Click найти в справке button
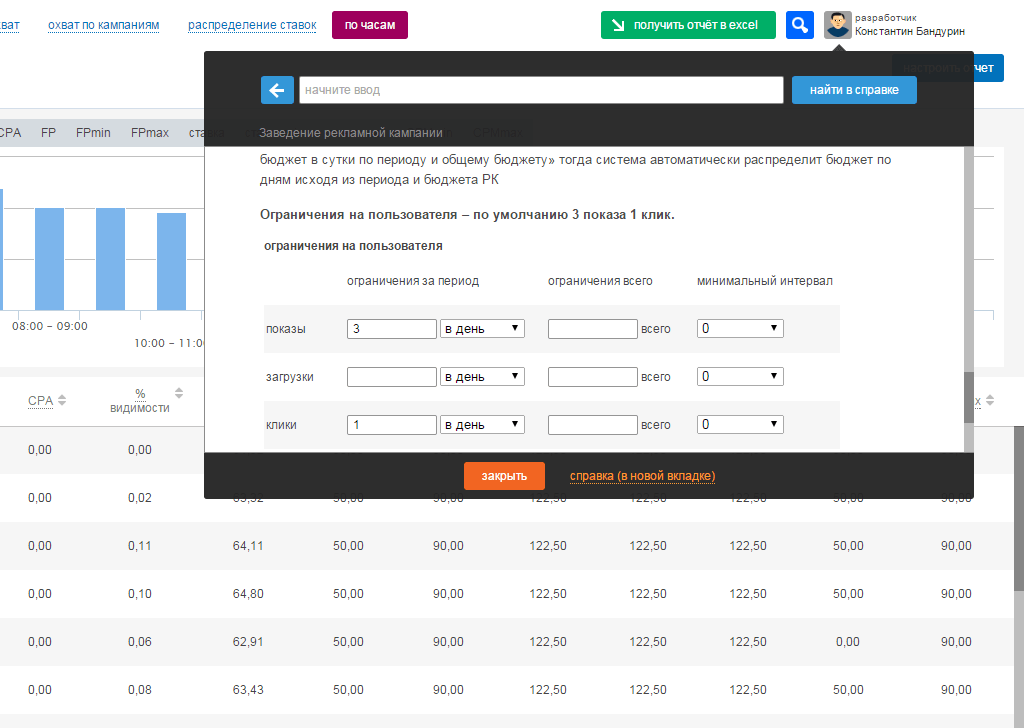Image resolution: width=1024 pixels, height=728 pixels. point(854,90)
